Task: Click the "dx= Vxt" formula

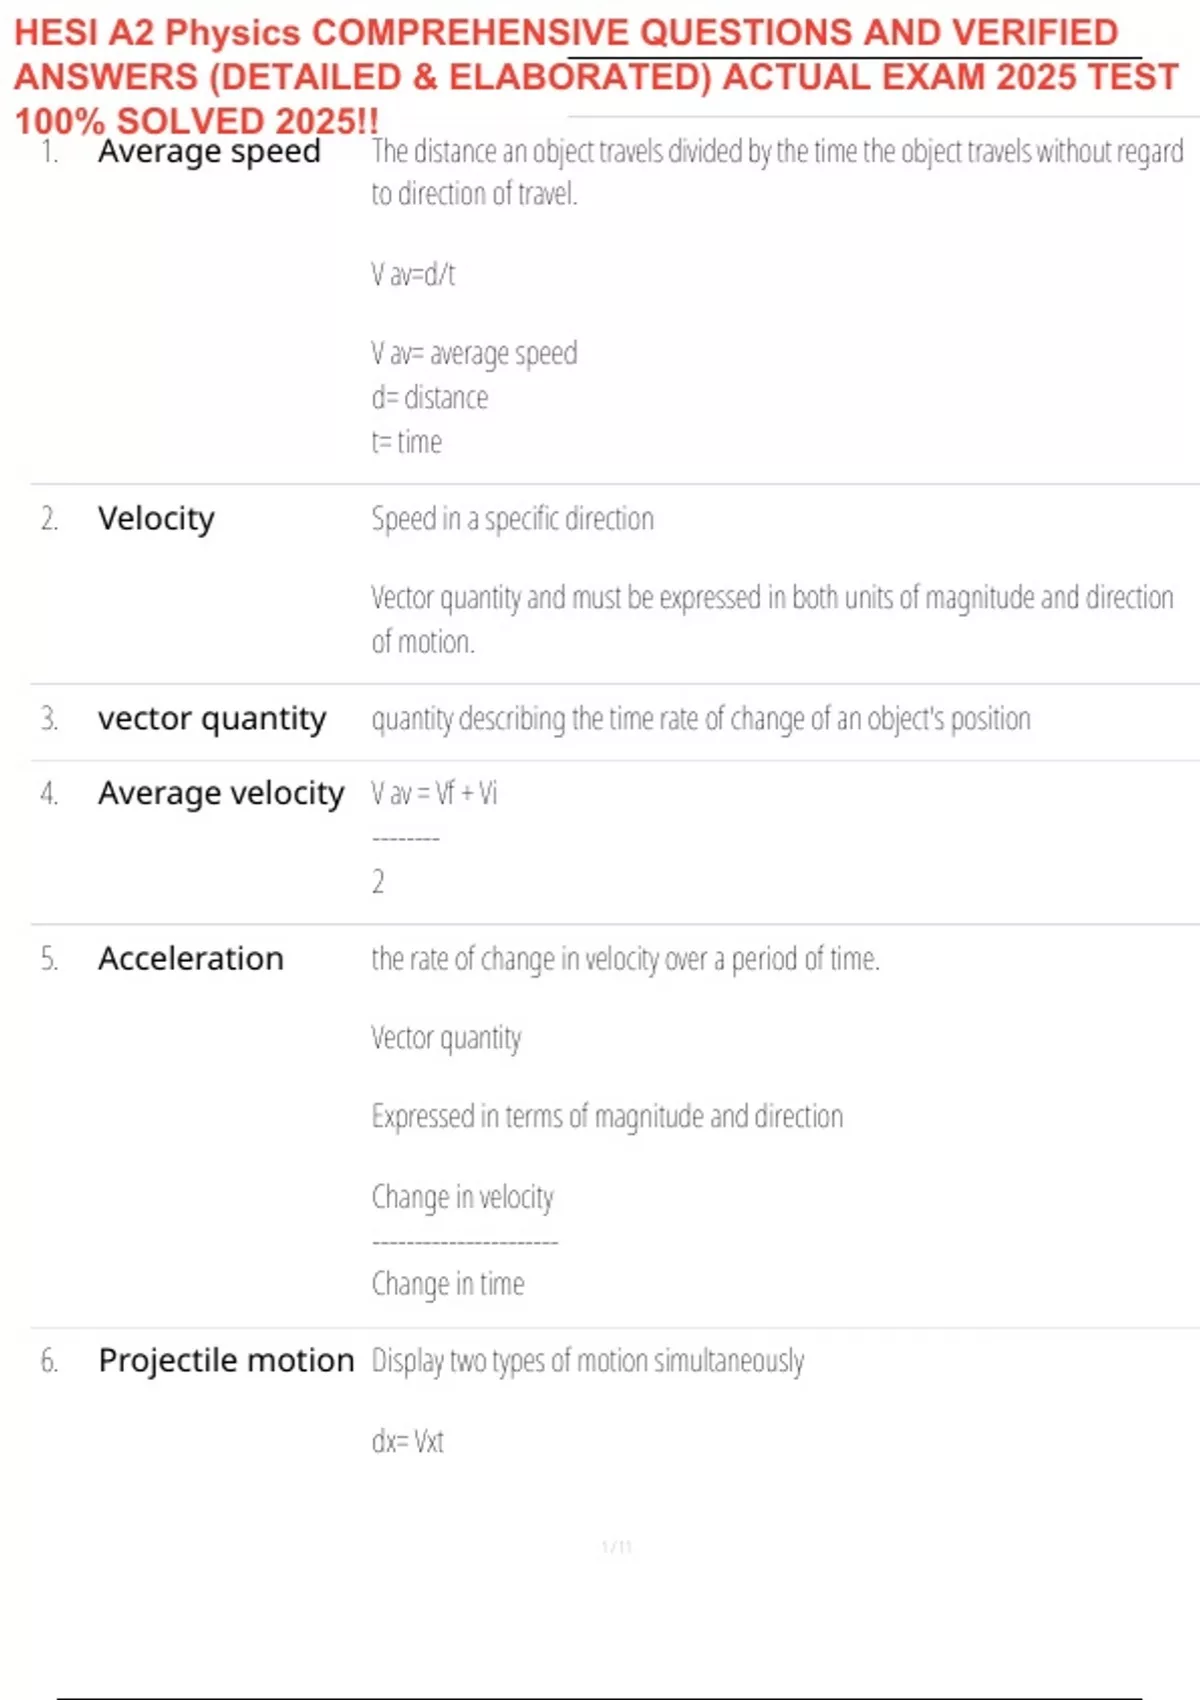Action: point(407,1442)
